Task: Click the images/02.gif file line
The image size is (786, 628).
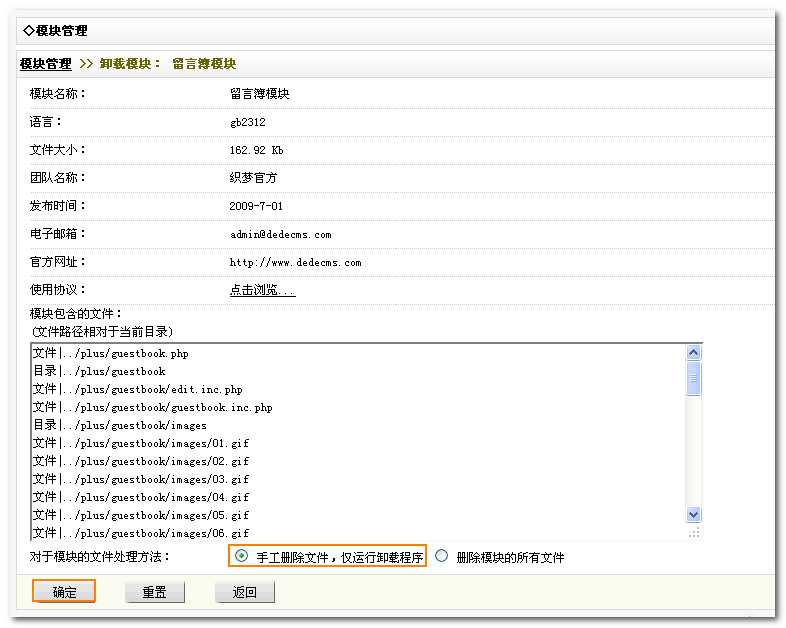Action: click(x=141, y=462)
